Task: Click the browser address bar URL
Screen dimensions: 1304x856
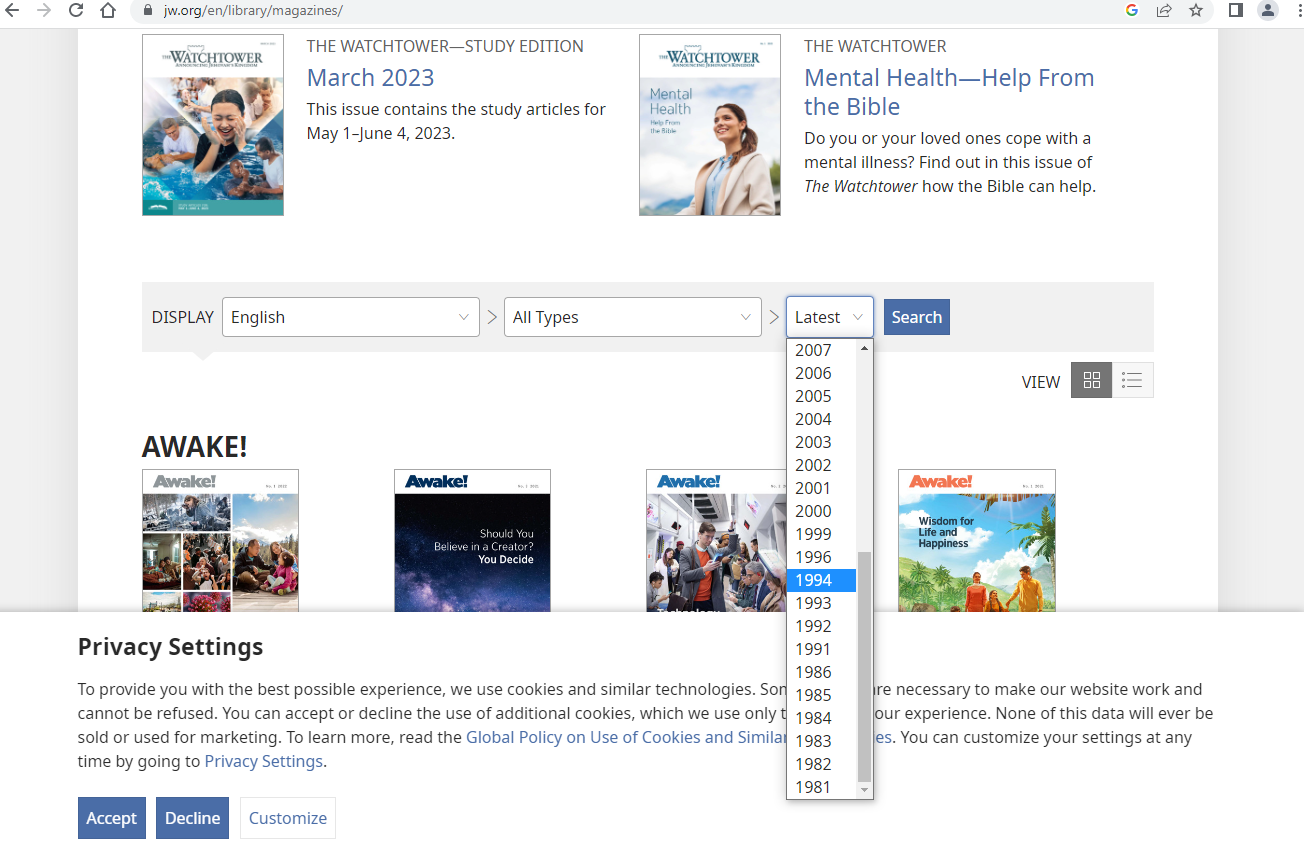Action: 253,11
